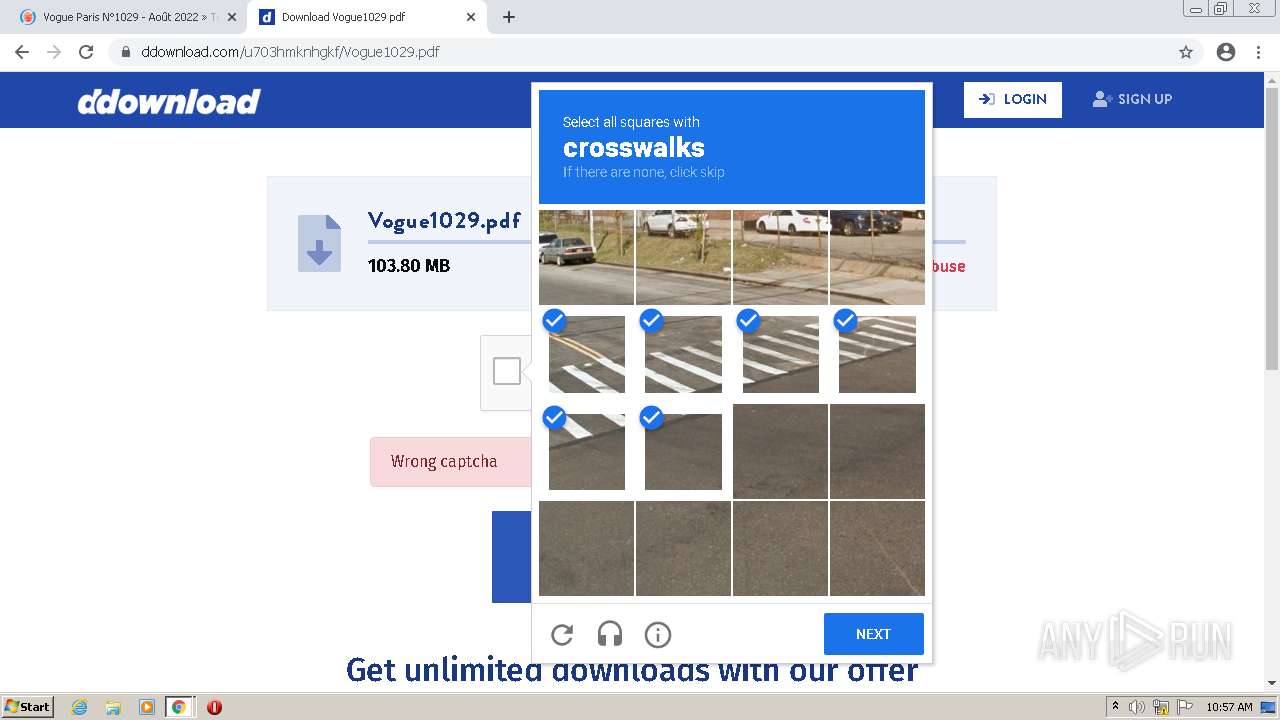The height and width of the screenshot is (720, 1280).
Task: Select captcha tile with gray parked car
Action: (586, 257)
